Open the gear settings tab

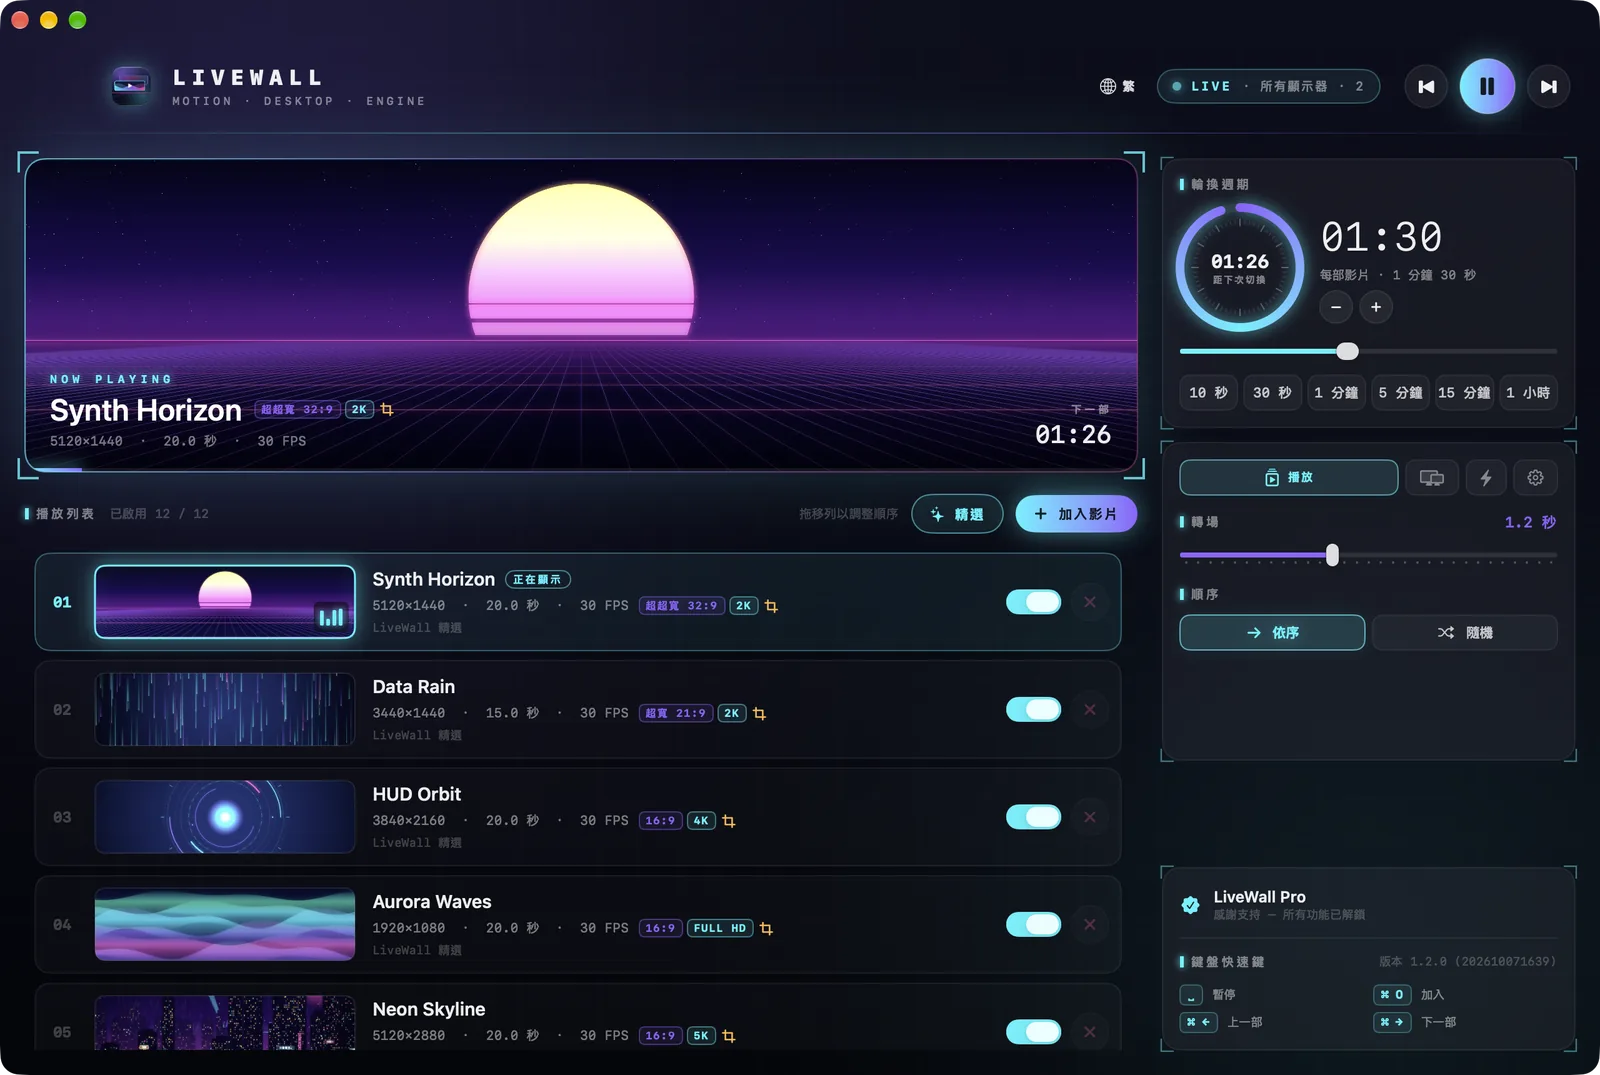(1535, 478)
